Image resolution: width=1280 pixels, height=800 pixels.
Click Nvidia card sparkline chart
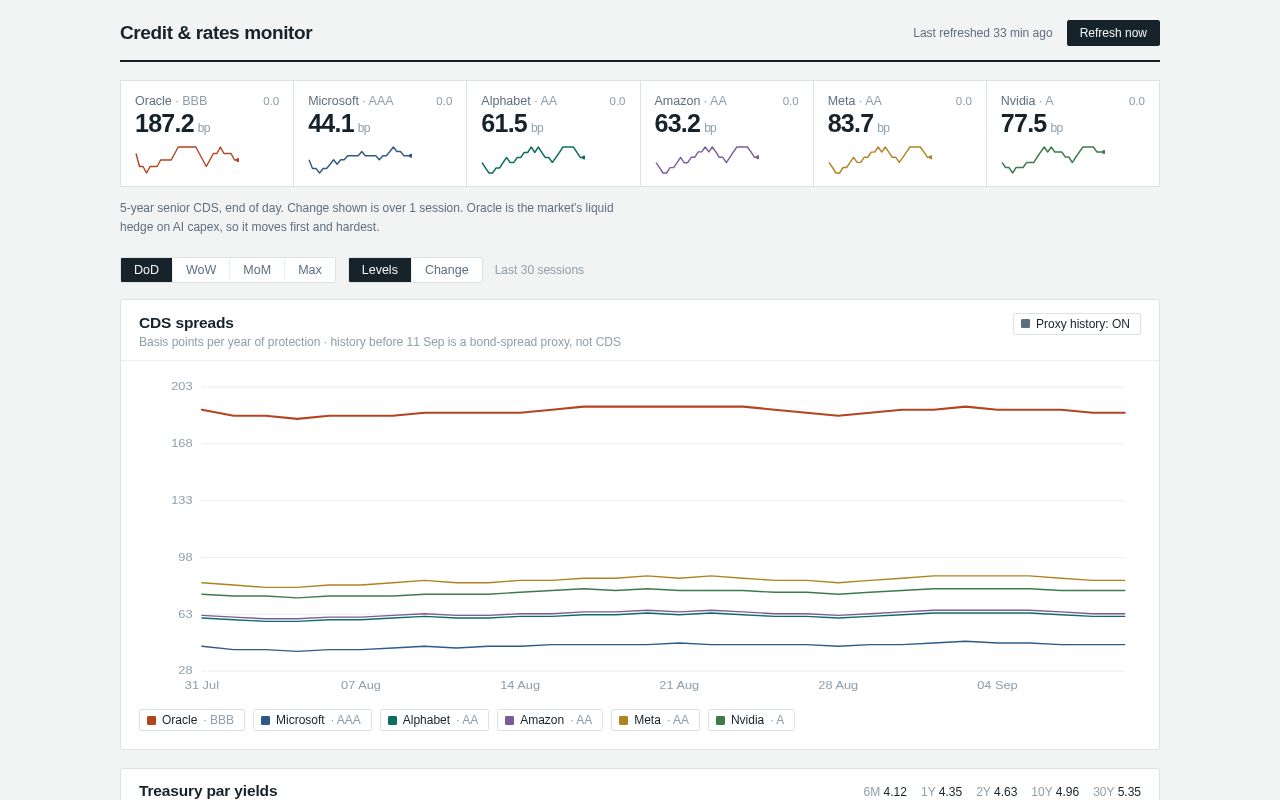point(1053,160)
